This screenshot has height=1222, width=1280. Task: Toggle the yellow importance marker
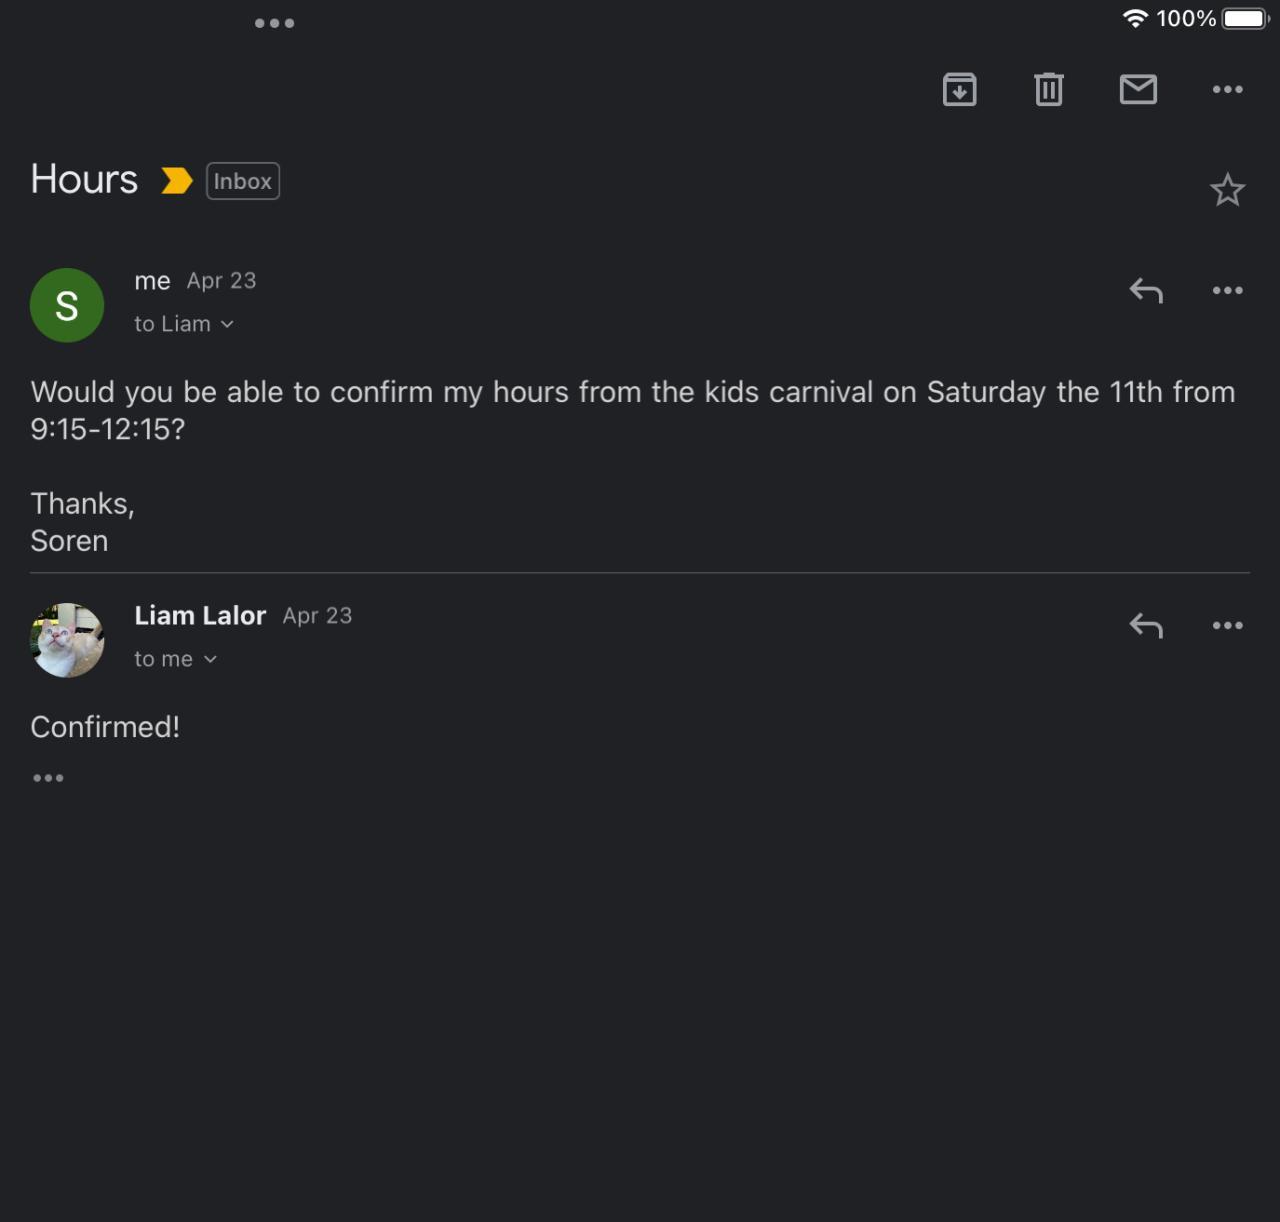177,181
